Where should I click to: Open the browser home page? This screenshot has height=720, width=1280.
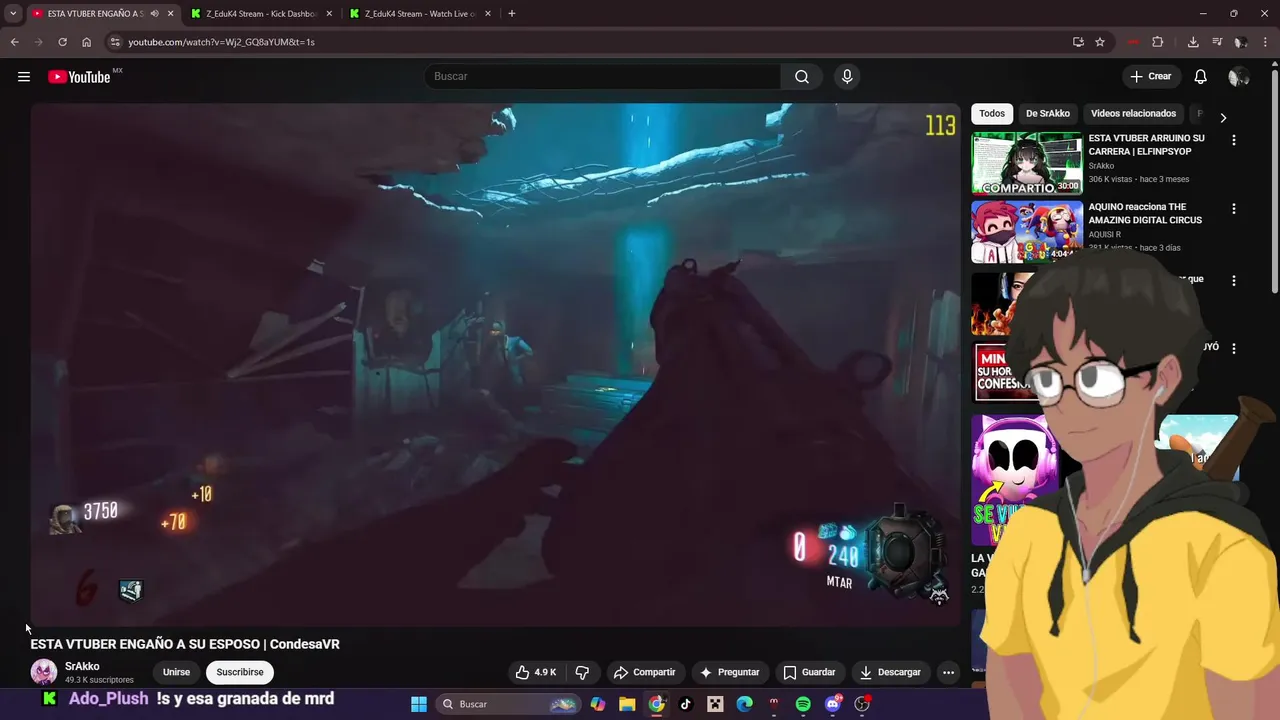(x=87, y=42)
